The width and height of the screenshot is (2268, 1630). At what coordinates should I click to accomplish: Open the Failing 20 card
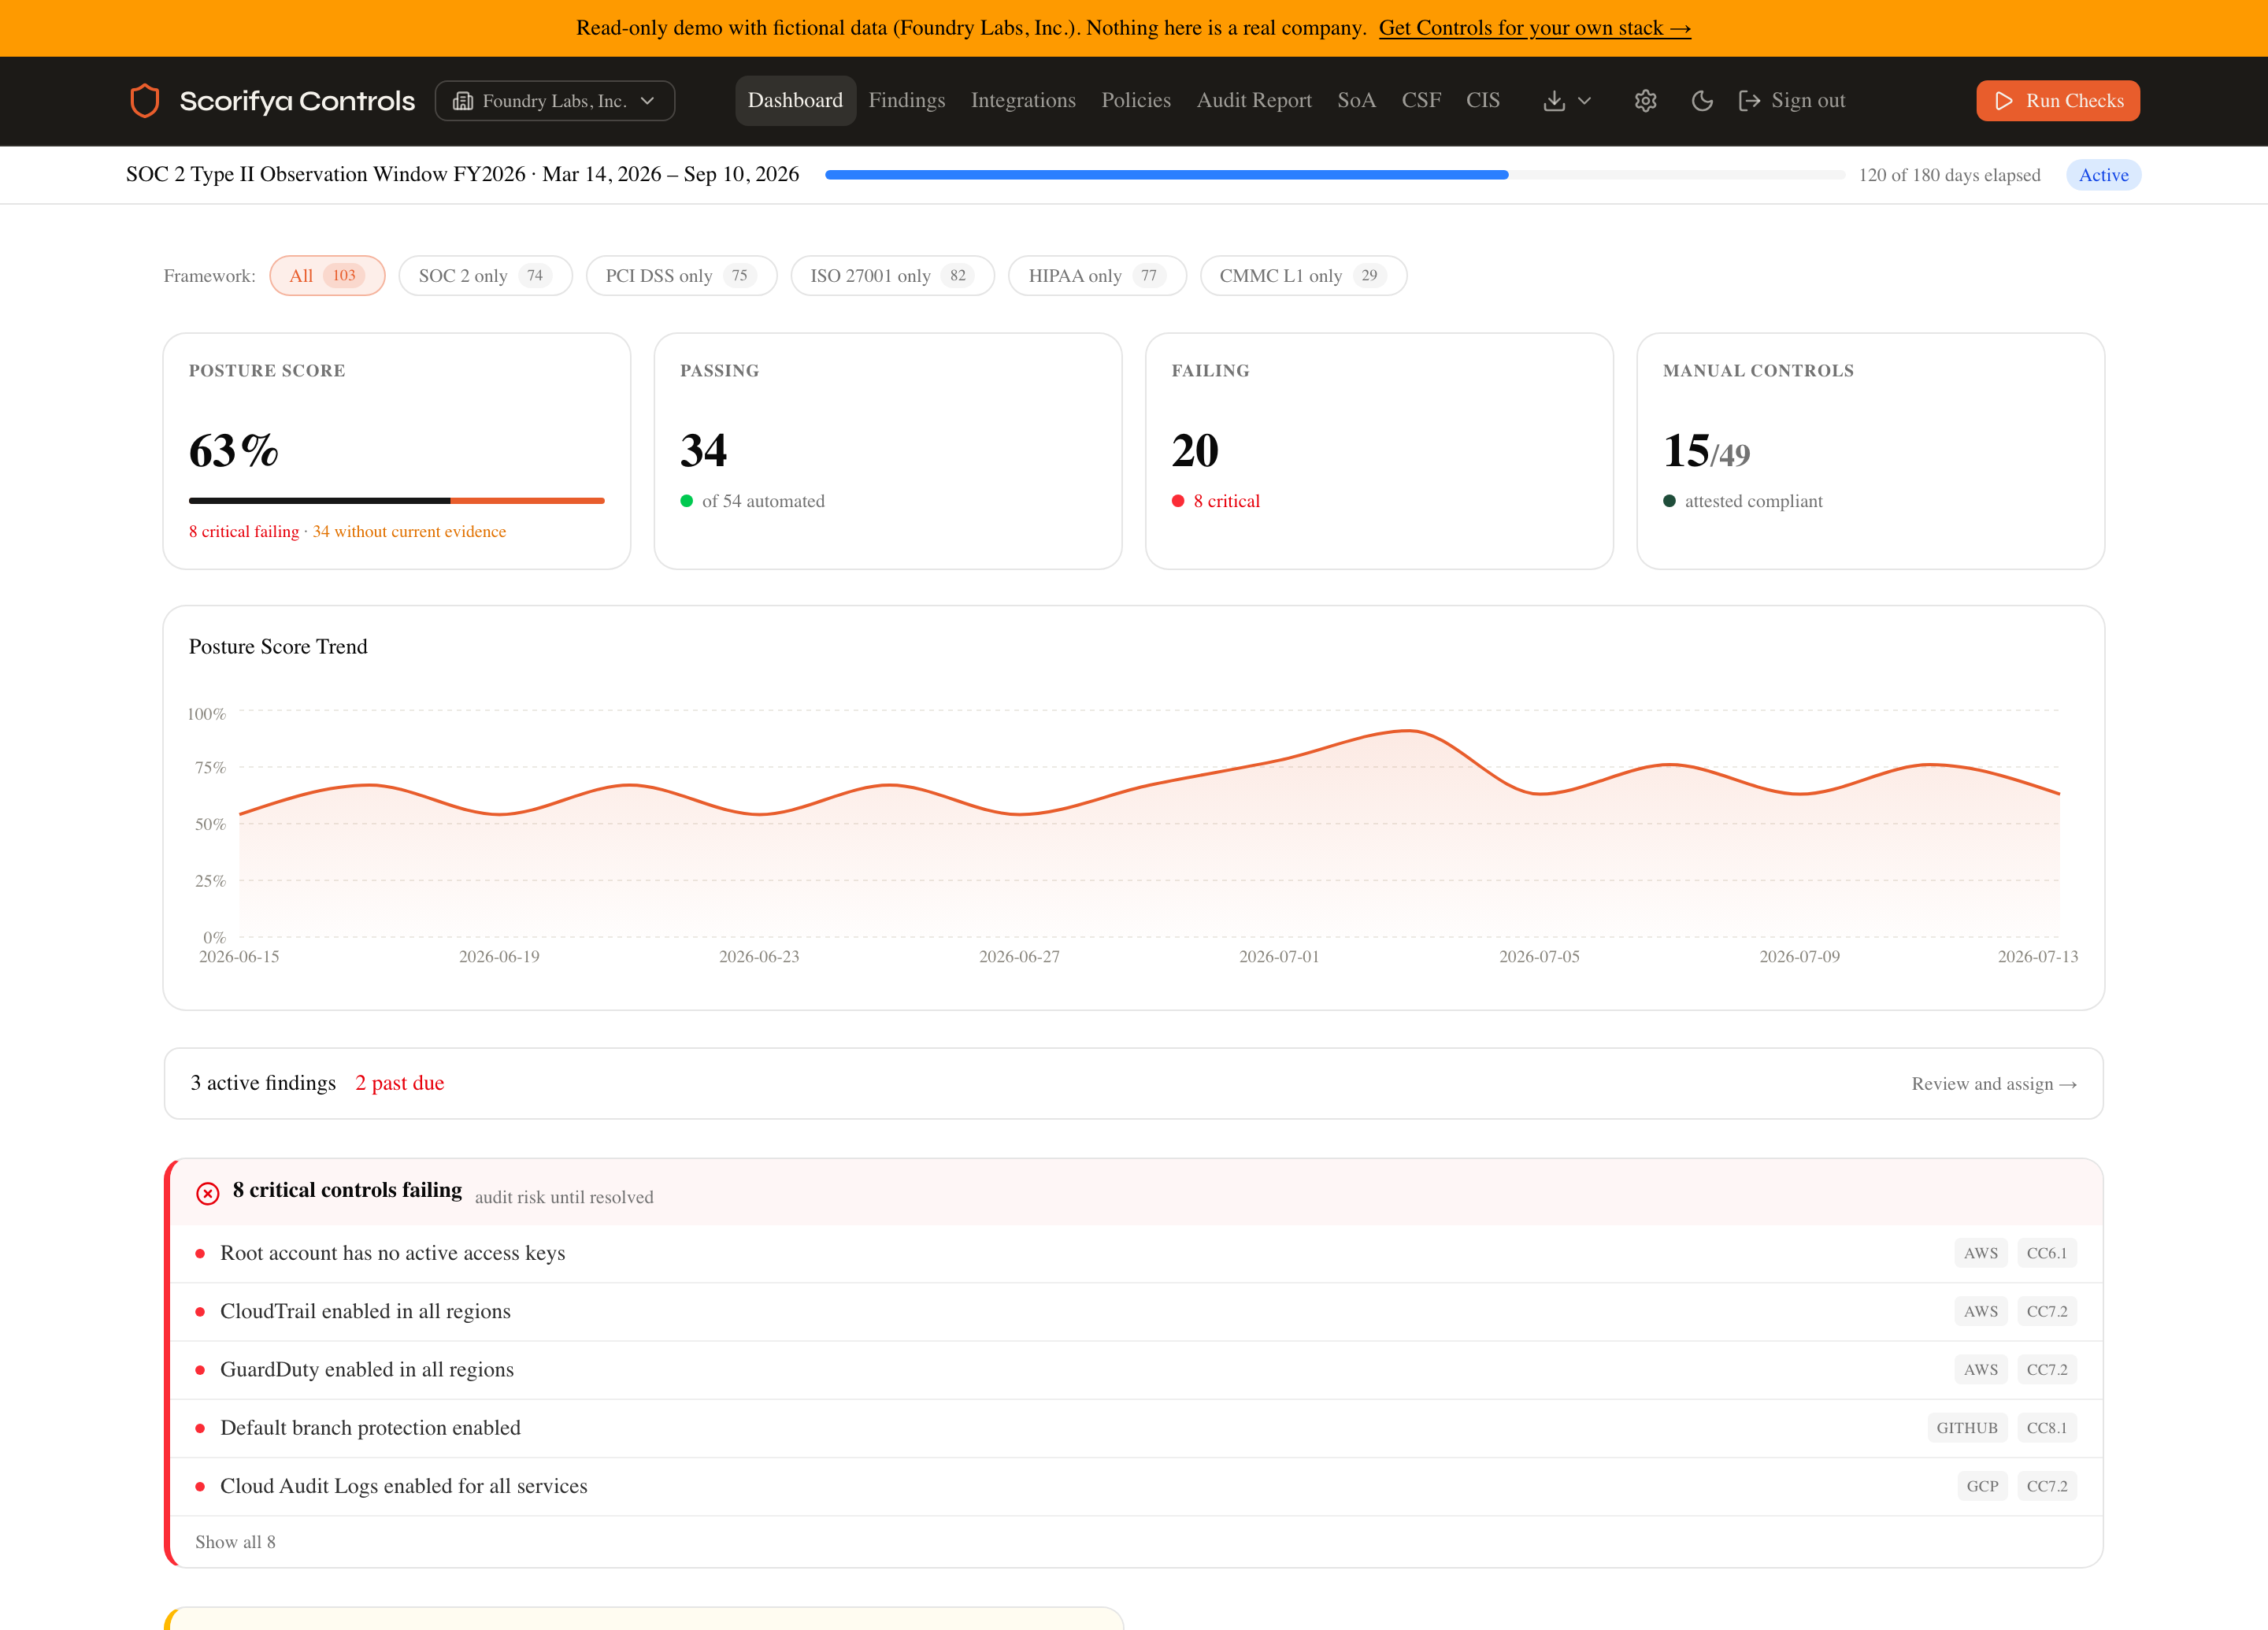coord(1379,451)
